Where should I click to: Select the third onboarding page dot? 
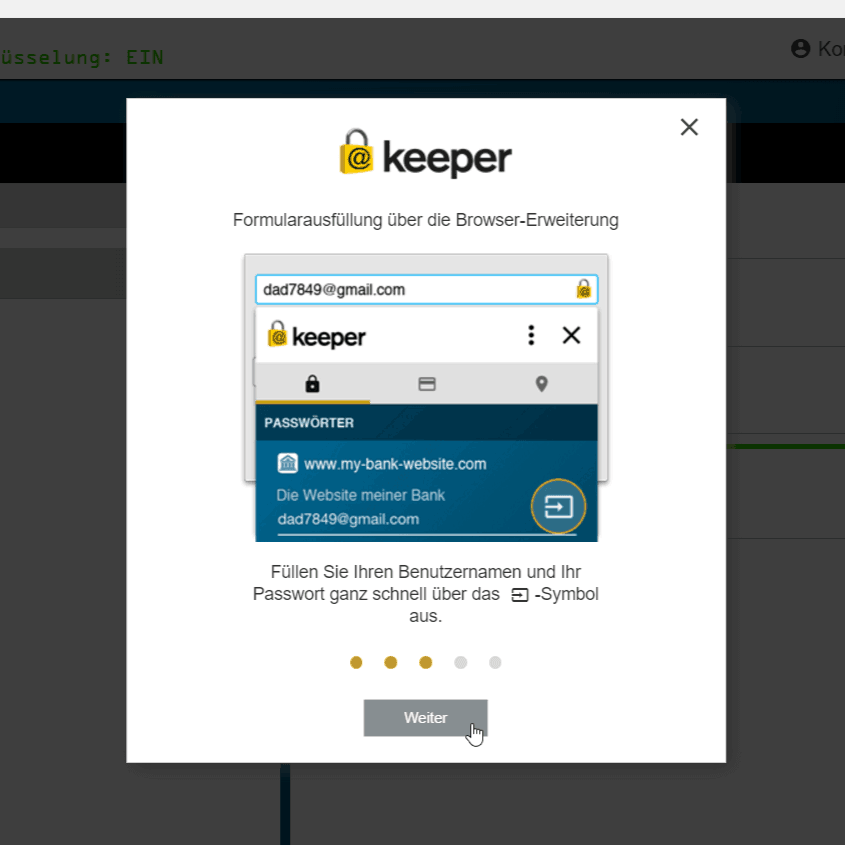click(x=426, y=662)
